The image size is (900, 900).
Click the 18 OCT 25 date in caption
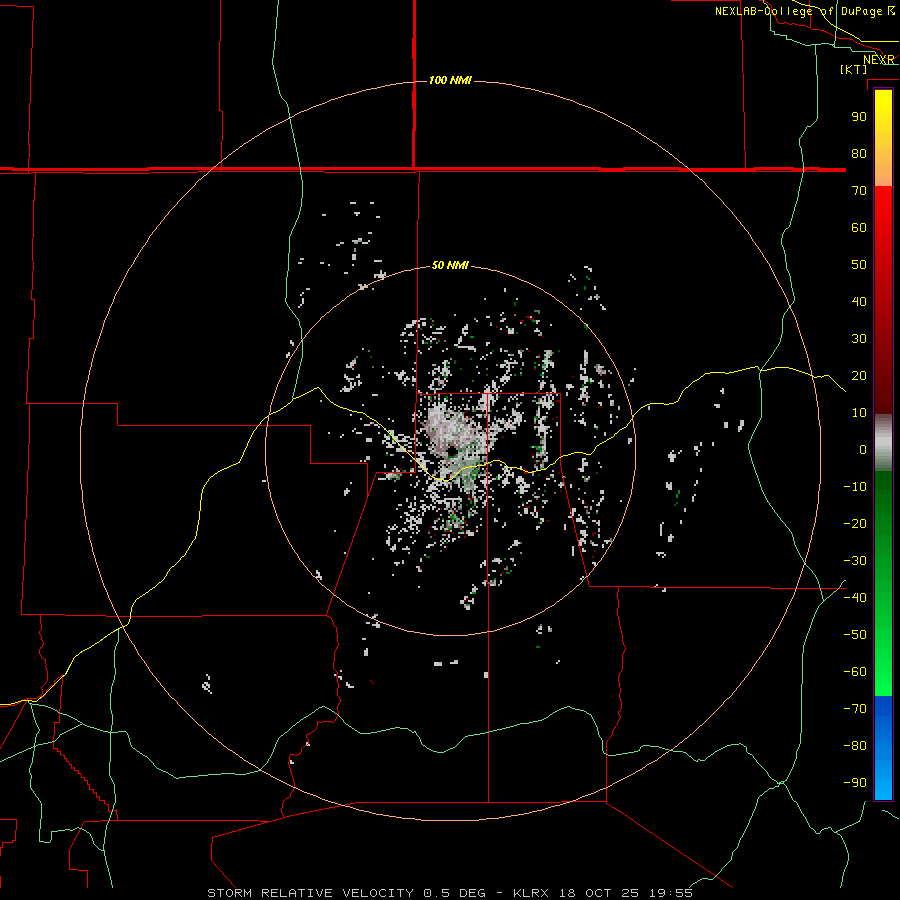[599, 893]
